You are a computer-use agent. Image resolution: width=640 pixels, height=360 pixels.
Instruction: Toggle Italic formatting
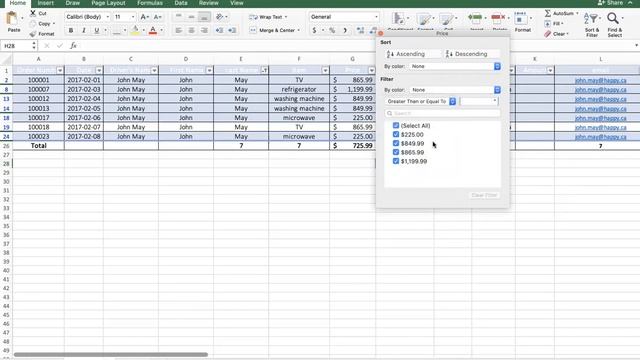pyautogui.click(x=84, y=30)
